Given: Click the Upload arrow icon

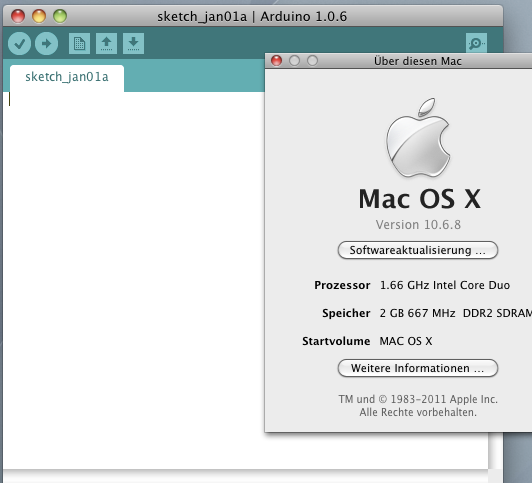Looking at the screenshot, I should (46, 43).
